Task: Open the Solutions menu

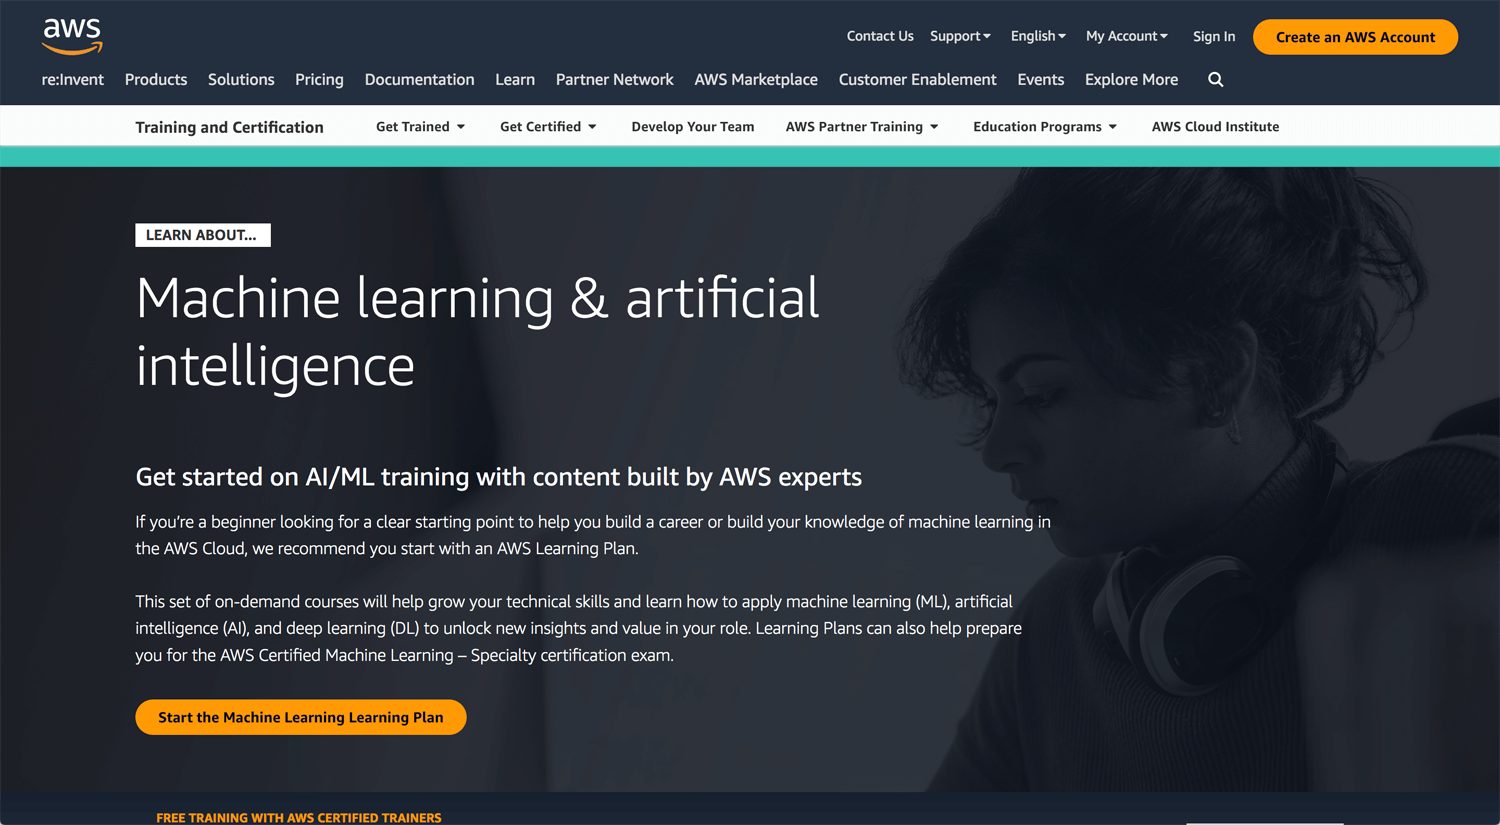Action: coord(241,80)
